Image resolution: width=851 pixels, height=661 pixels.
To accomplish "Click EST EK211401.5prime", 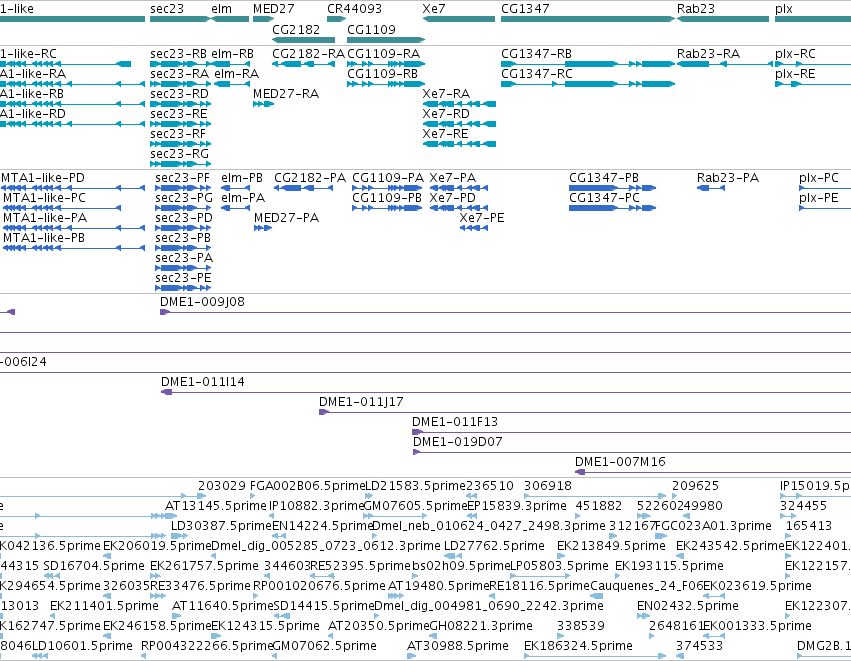I will 104,606.
